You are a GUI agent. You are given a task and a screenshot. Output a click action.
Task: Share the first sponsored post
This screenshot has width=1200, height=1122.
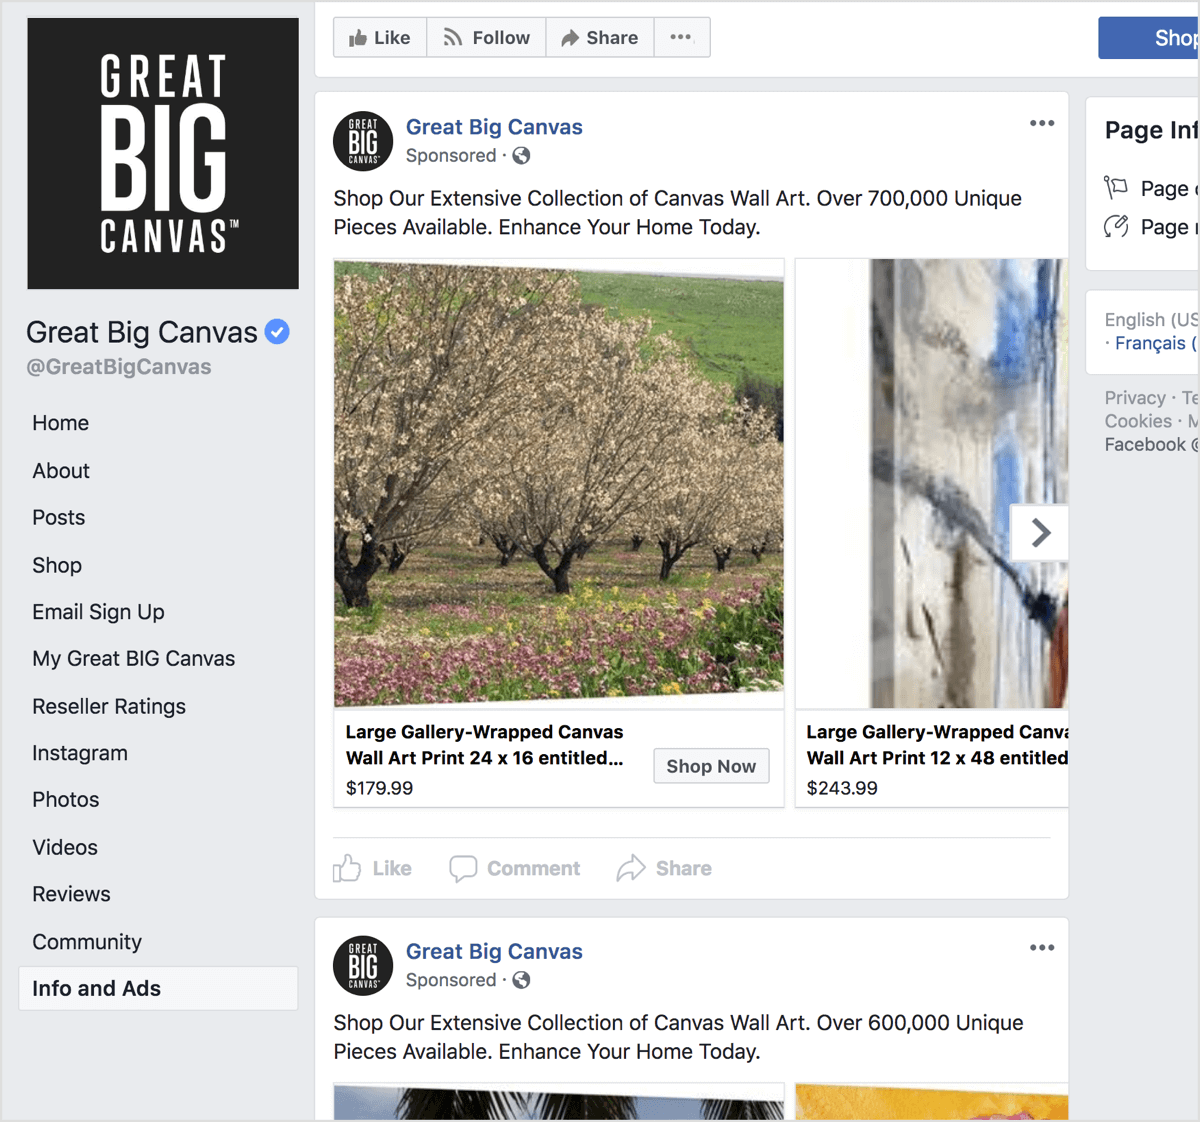click(x=664, y=868)
